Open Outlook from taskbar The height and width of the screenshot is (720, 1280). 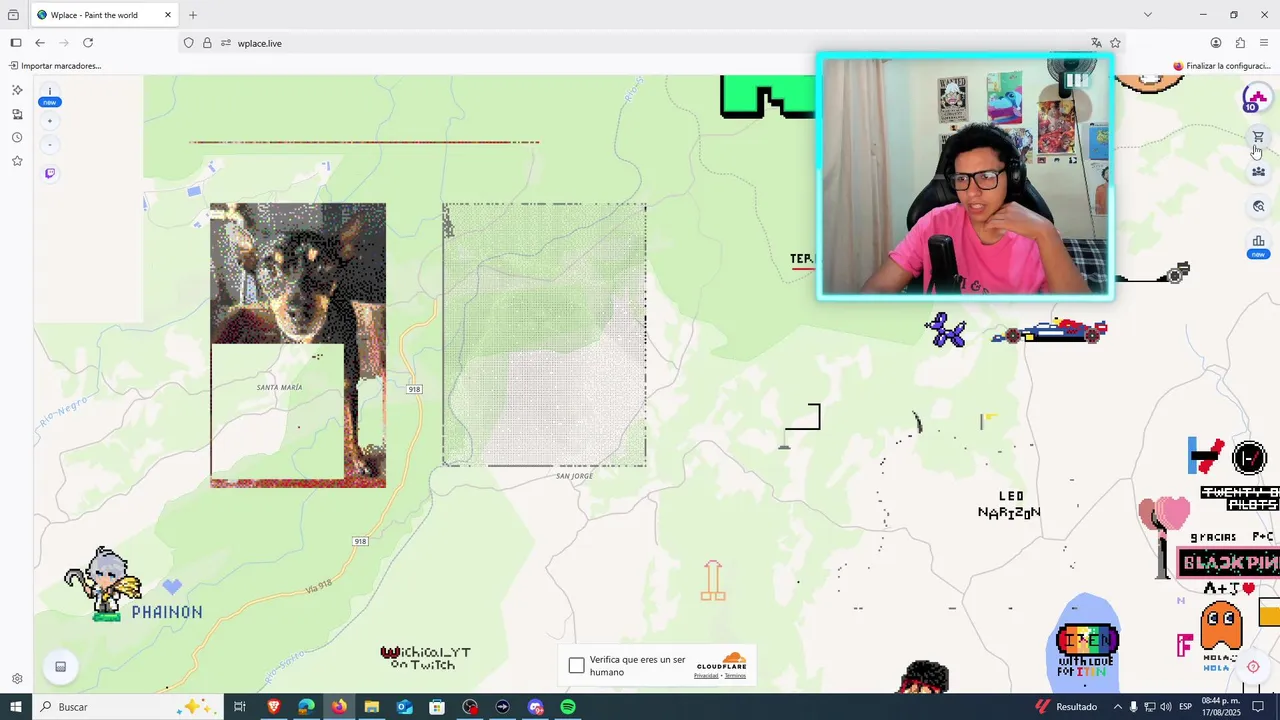coord(404,707)
